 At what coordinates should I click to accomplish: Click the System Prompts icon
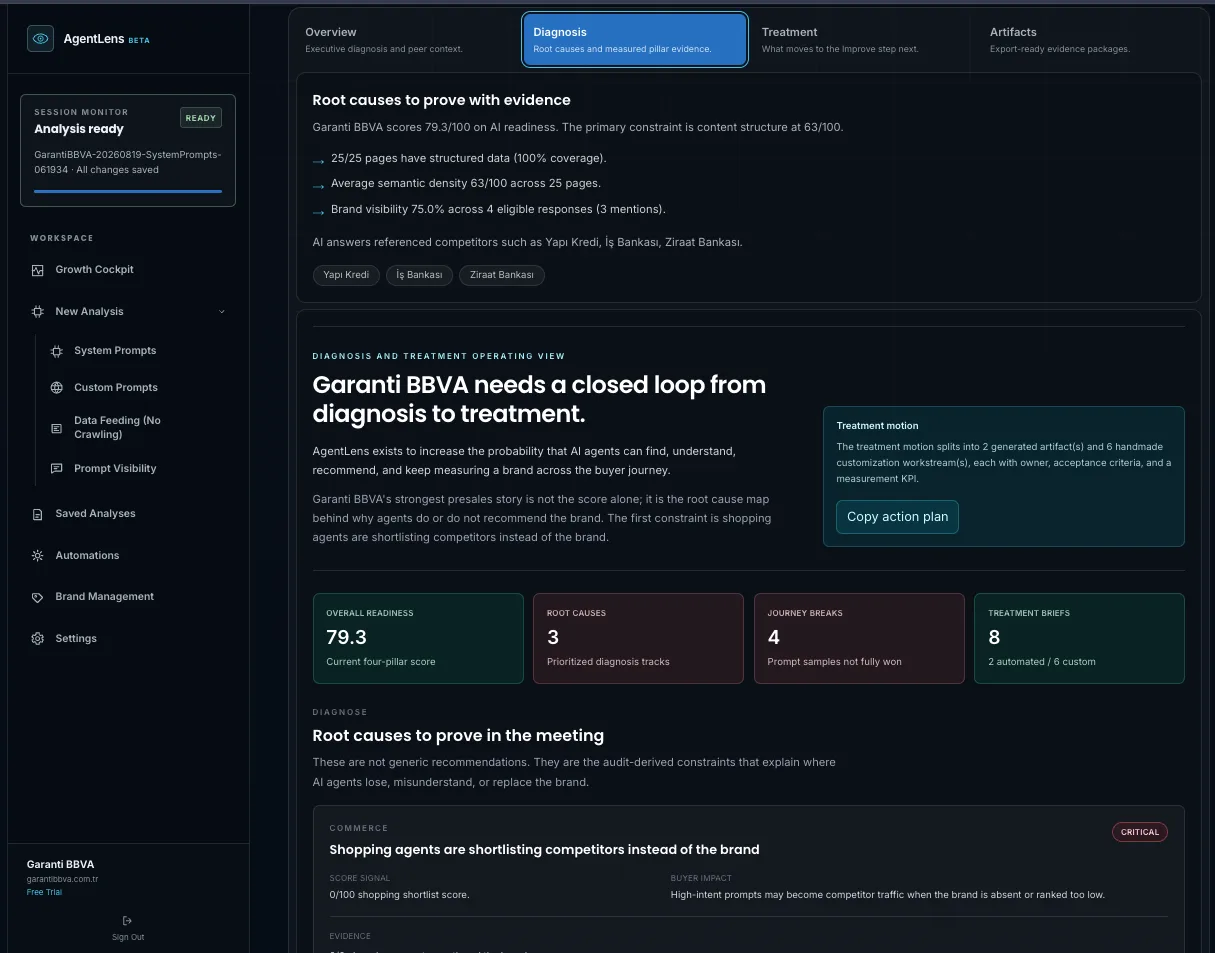tap(56, 351)
